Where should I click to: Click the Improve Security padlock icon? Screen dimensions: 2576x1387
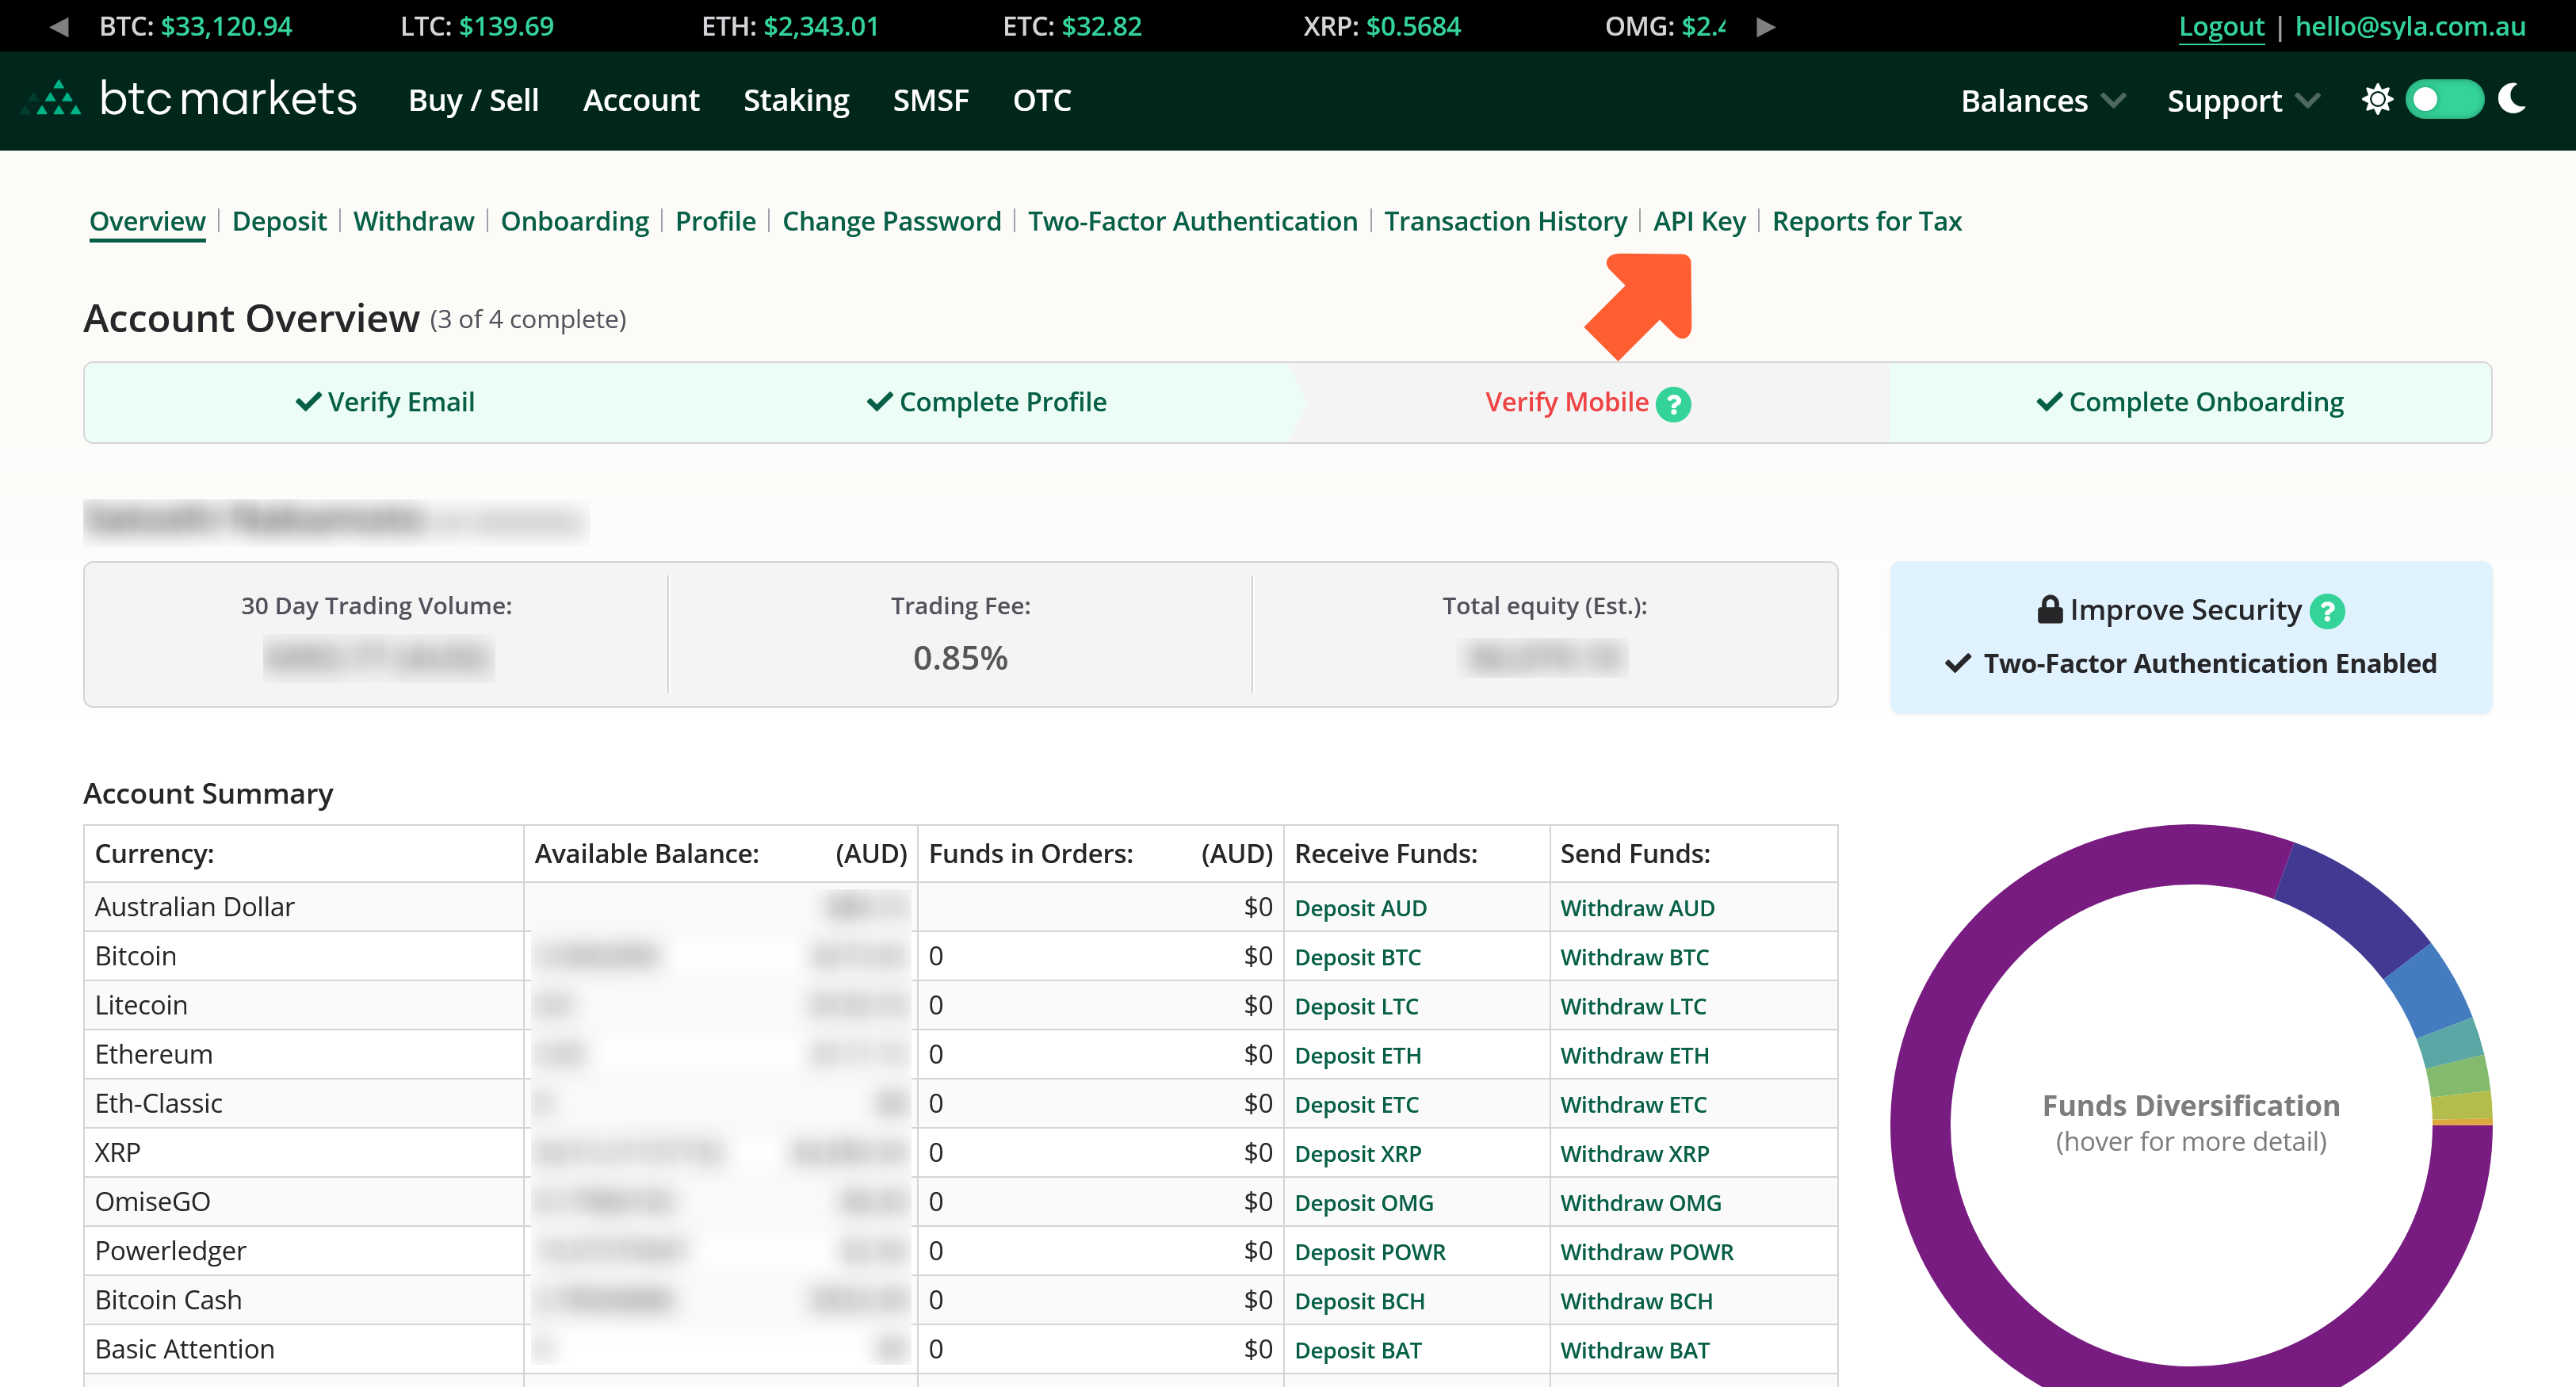(2049, 609)
